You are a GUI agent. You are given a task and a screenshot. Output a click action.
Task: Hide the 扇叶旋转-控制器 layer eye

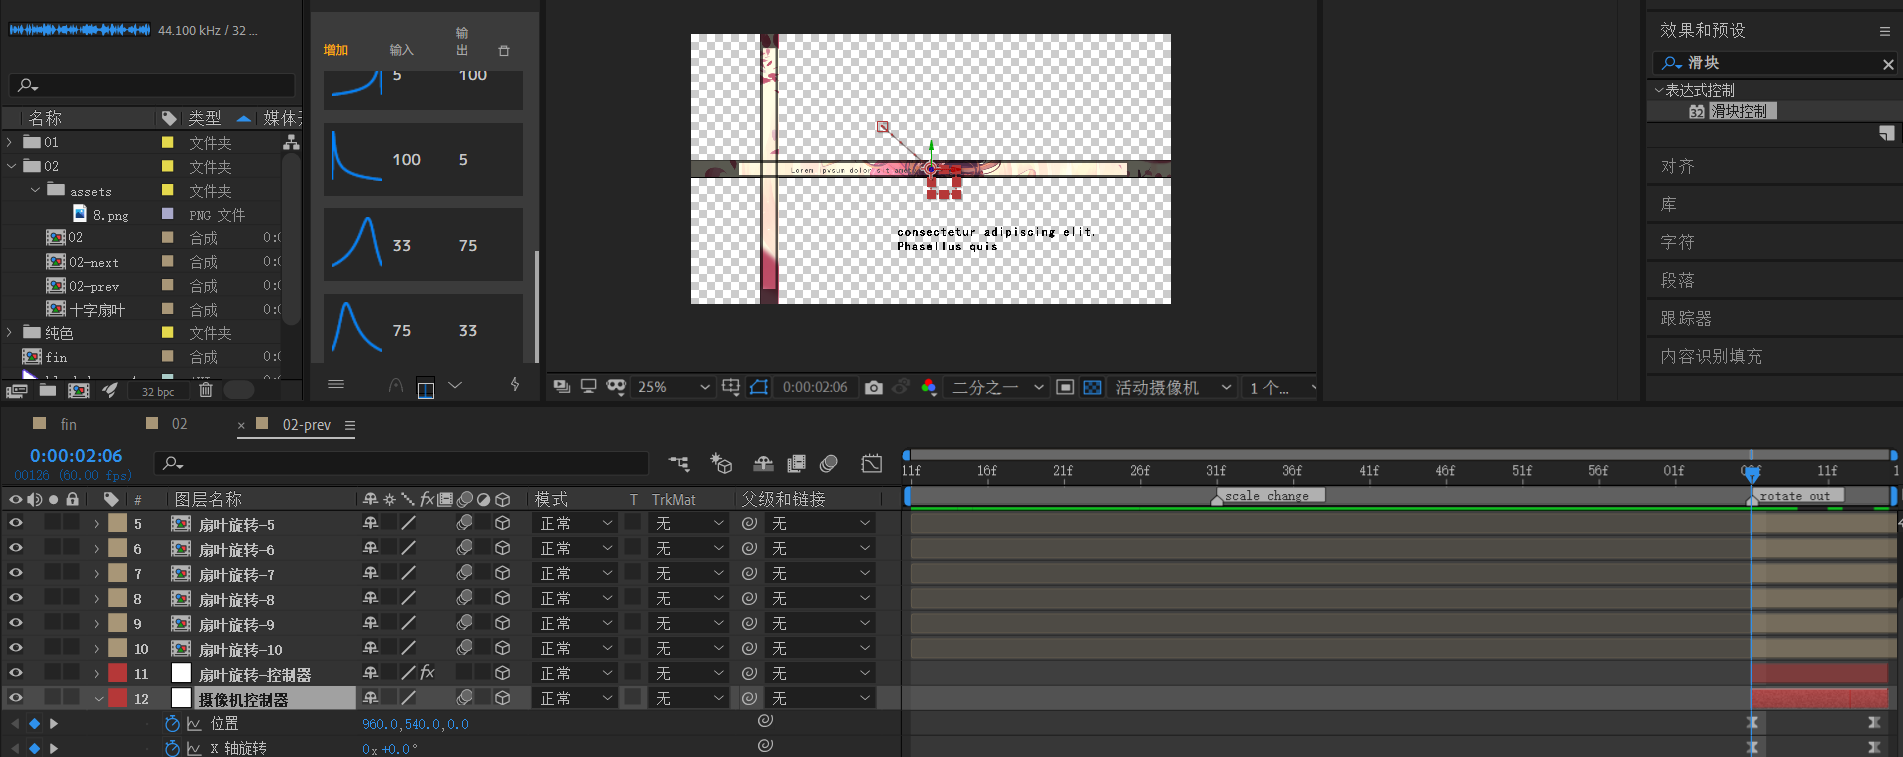click(x=15, y=672)
